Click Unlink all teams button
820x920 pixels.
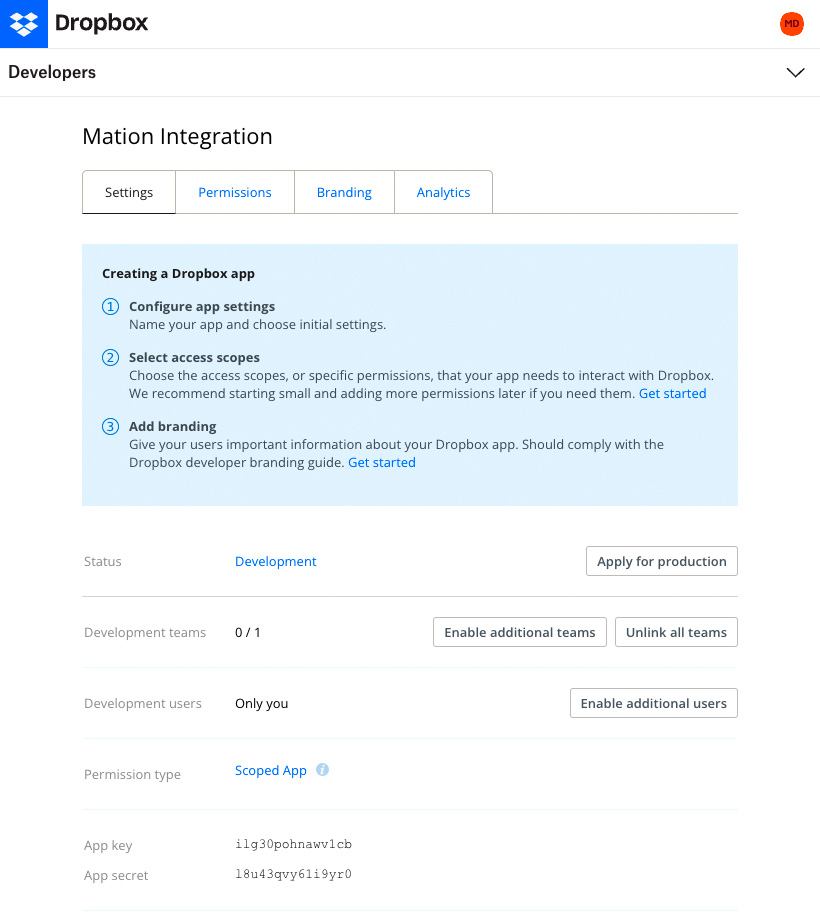pos(676,632)
